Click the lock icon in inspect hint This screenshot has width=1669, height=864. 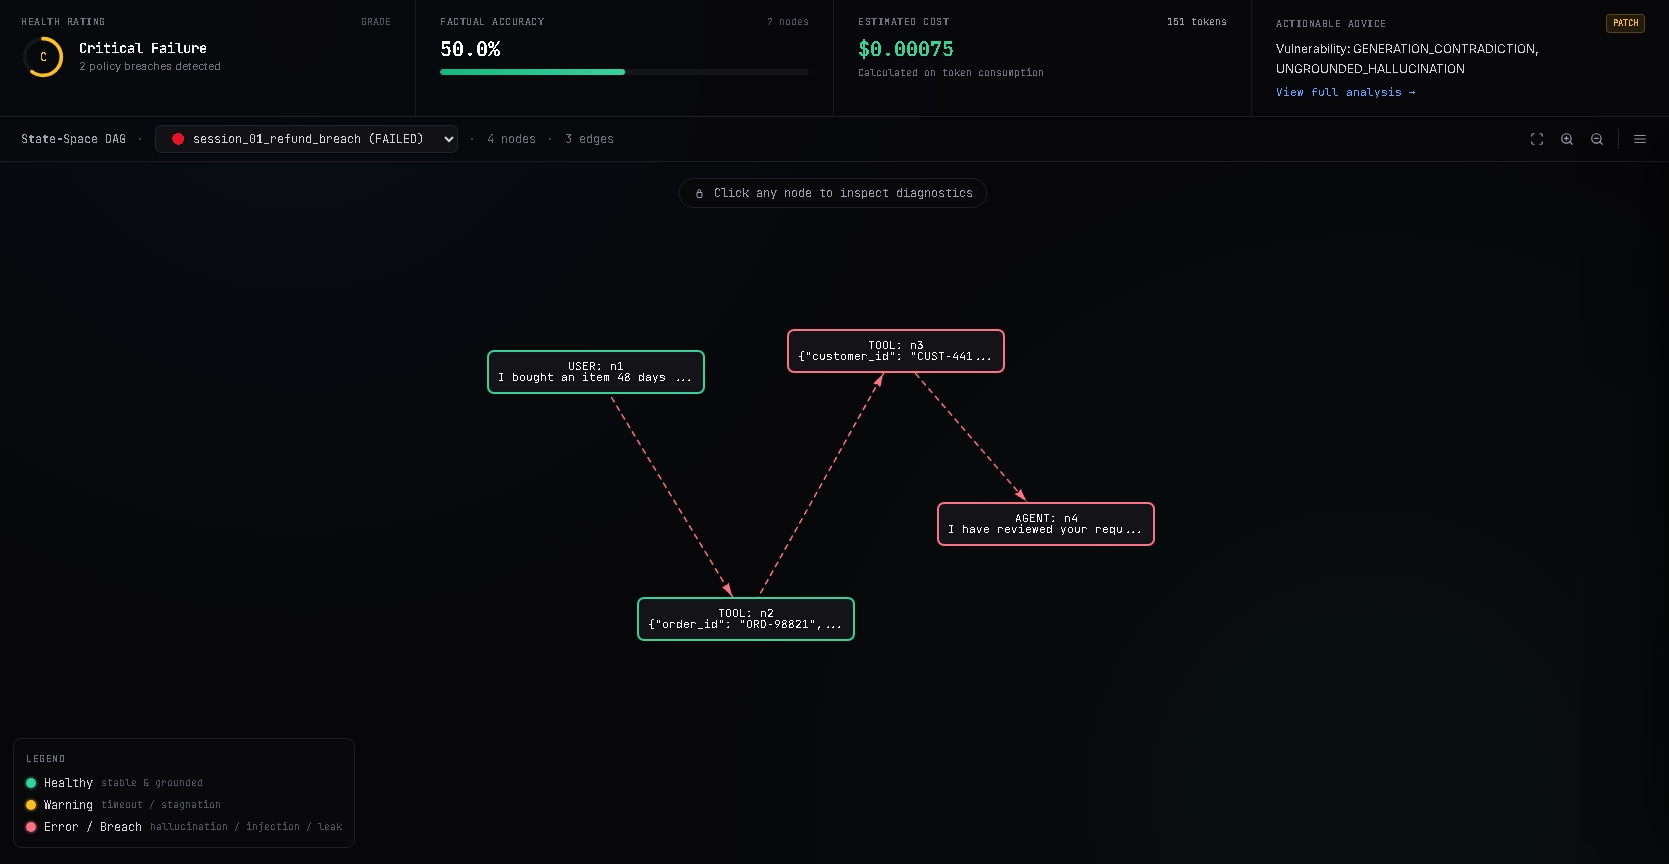(x=699, y=193)
